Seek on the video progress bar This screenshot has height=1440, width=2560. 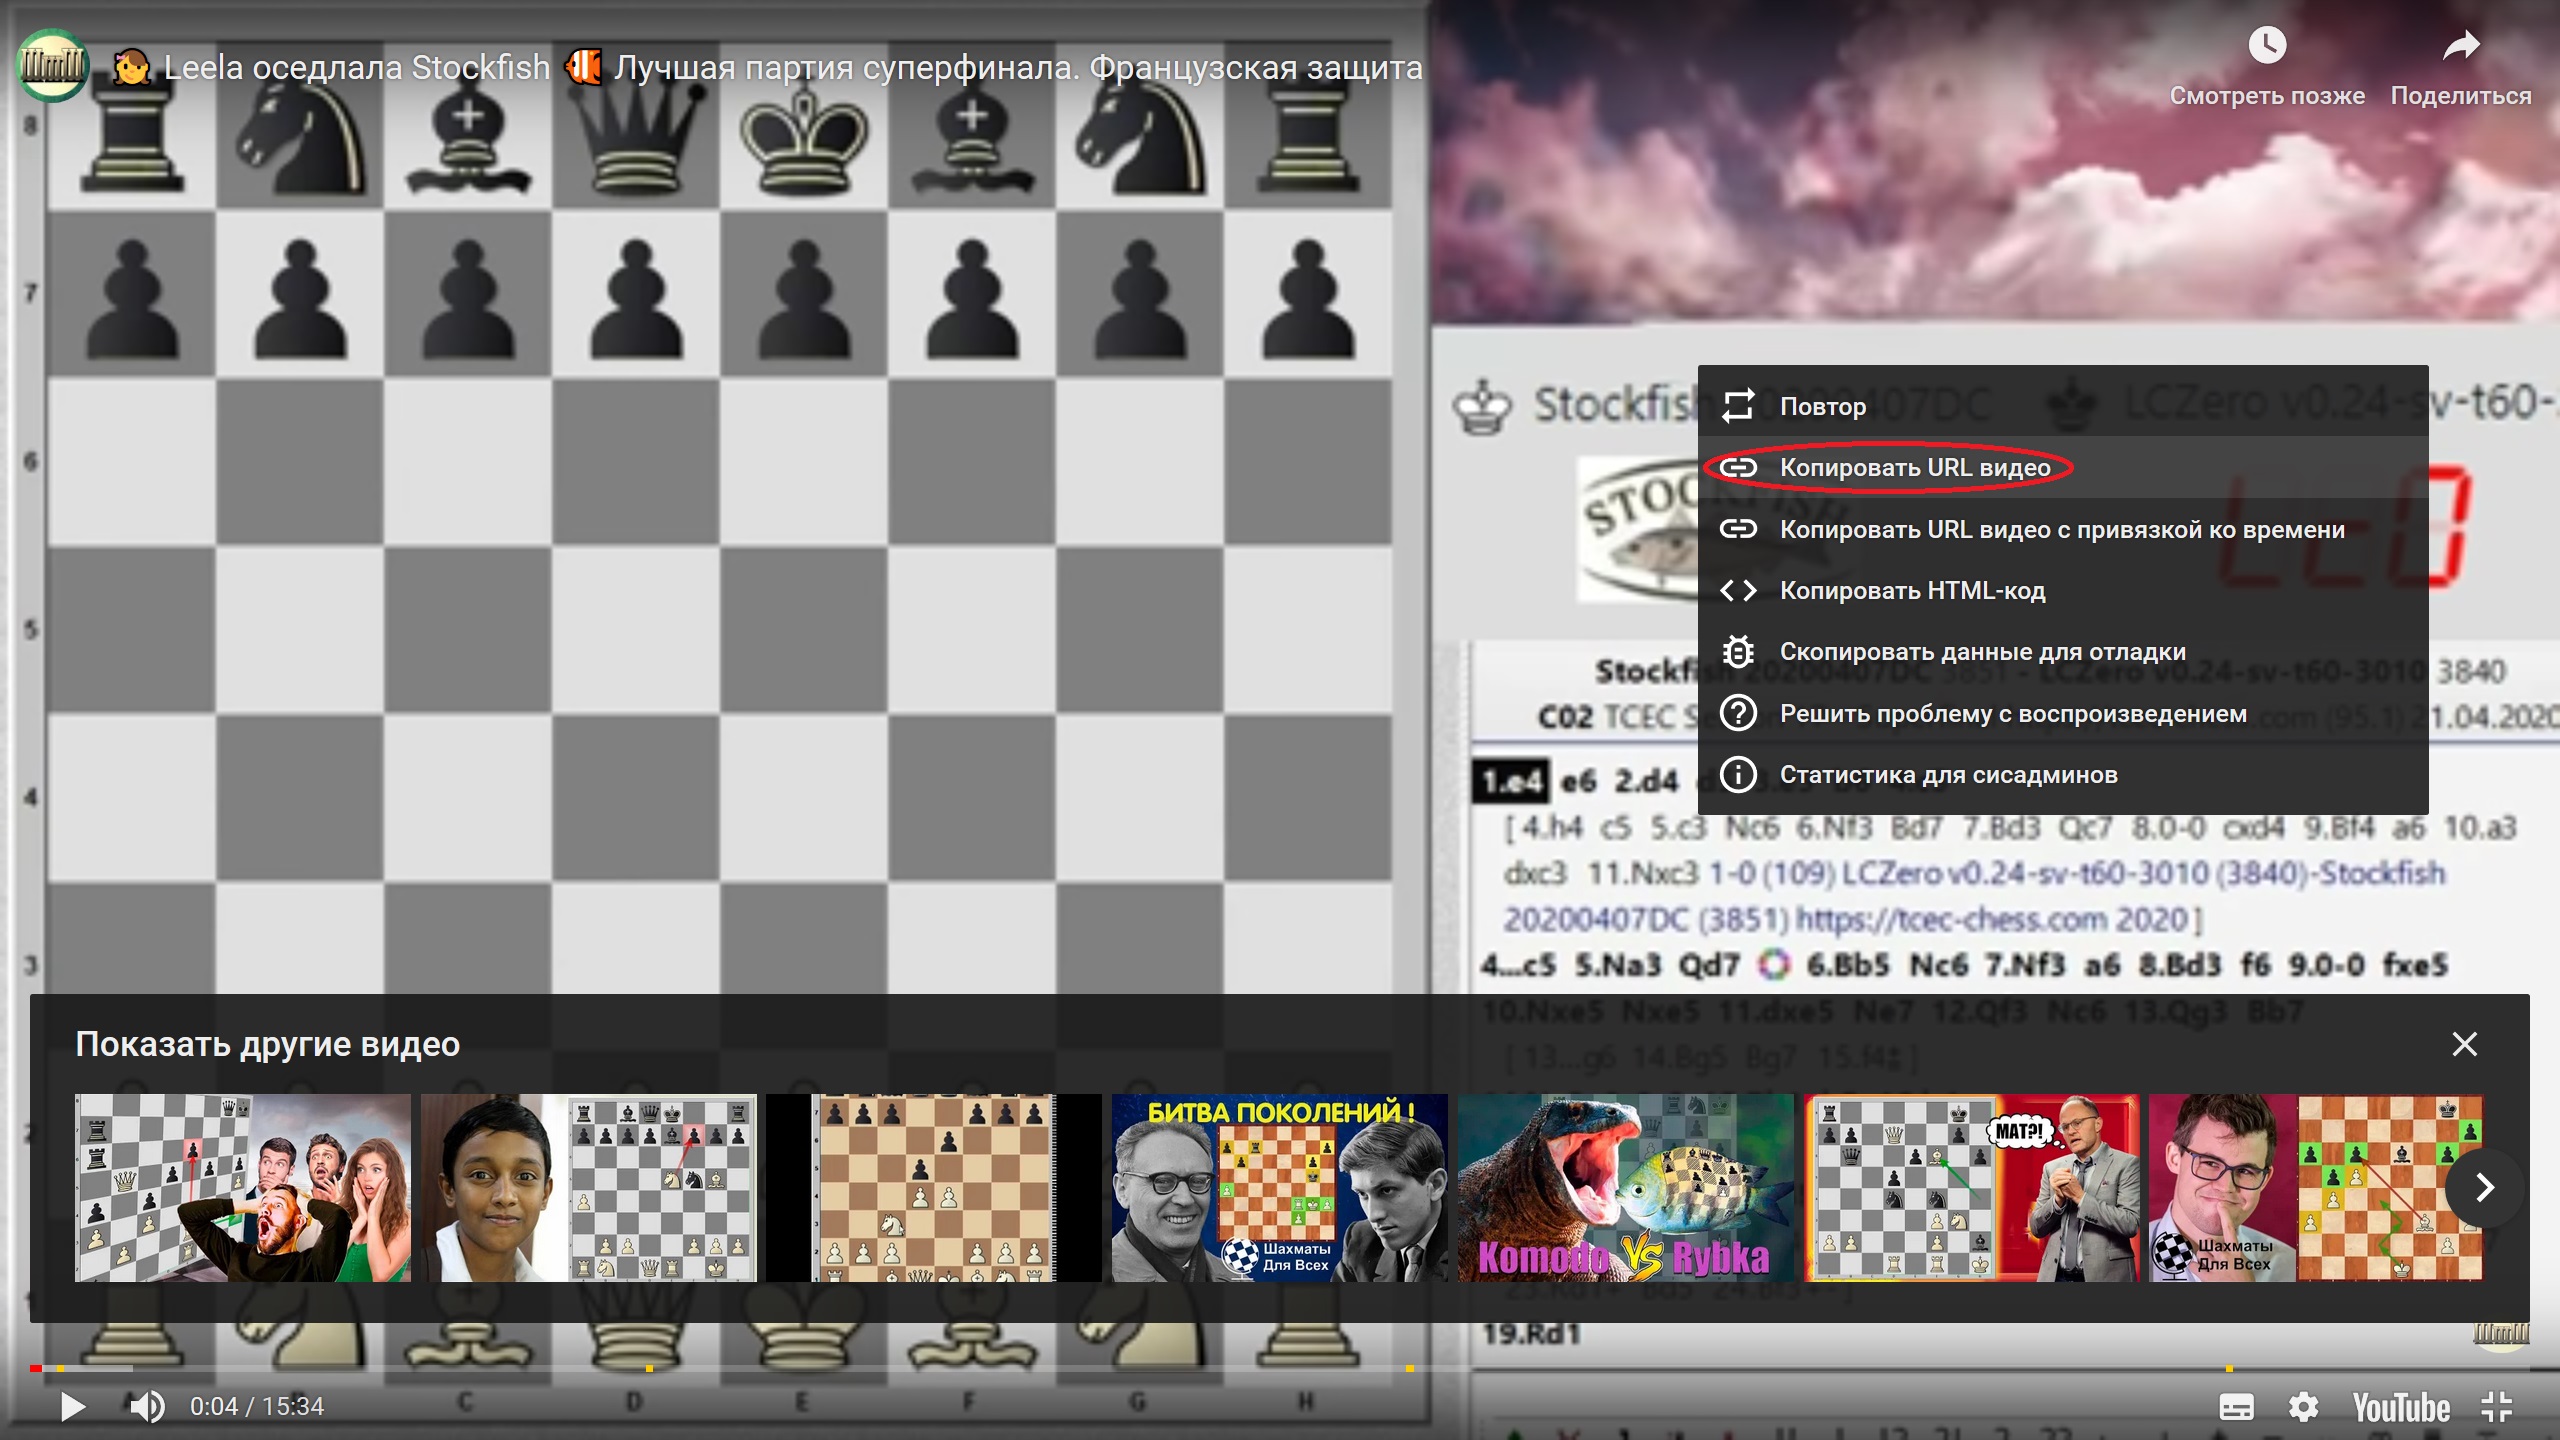click(x=1280, y=1368)
